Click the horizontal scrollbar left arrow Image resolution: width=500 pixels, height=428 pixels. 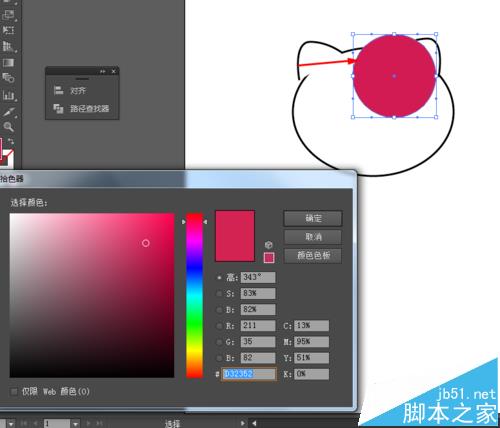click(x=254, y=423)
